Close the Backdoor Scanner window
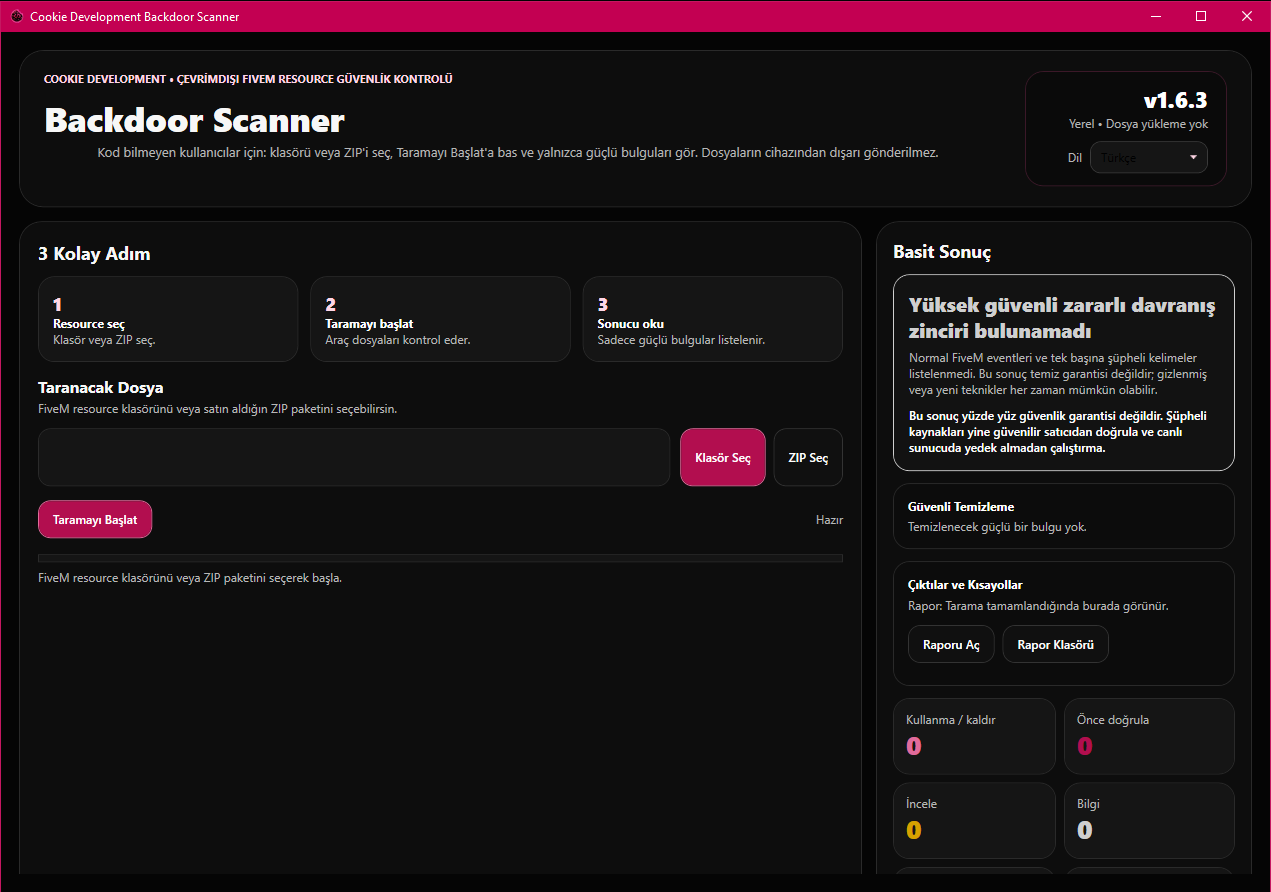 [x=1247, y=16]
